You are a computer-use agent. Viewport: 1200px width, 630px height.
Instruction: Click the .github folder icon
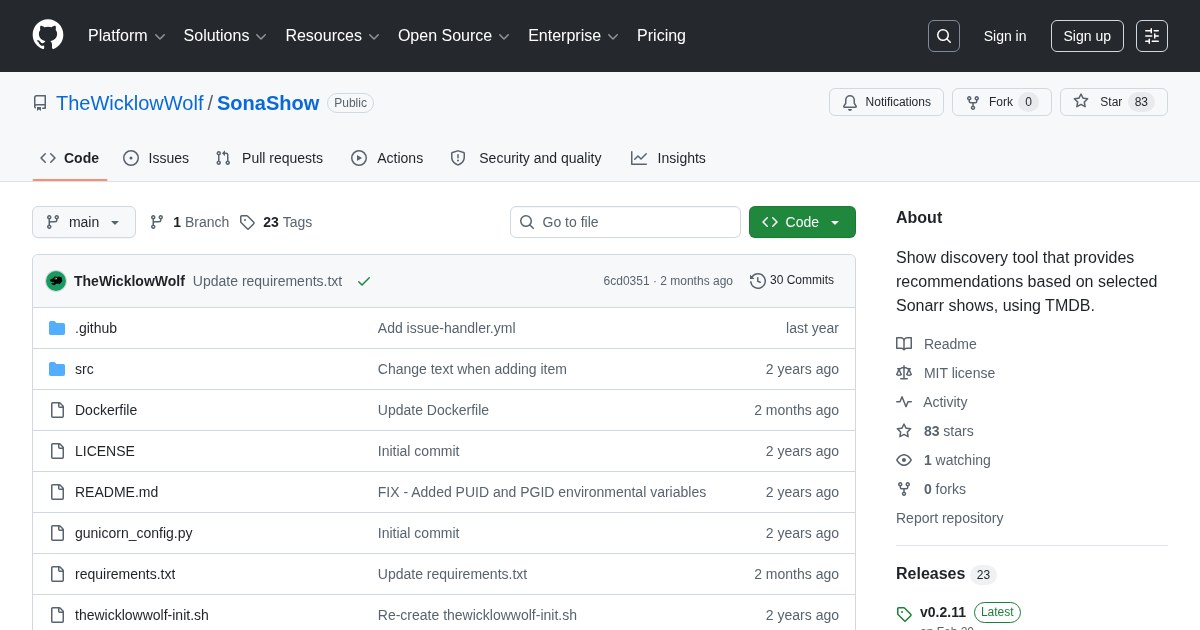(x=57, y=328)
